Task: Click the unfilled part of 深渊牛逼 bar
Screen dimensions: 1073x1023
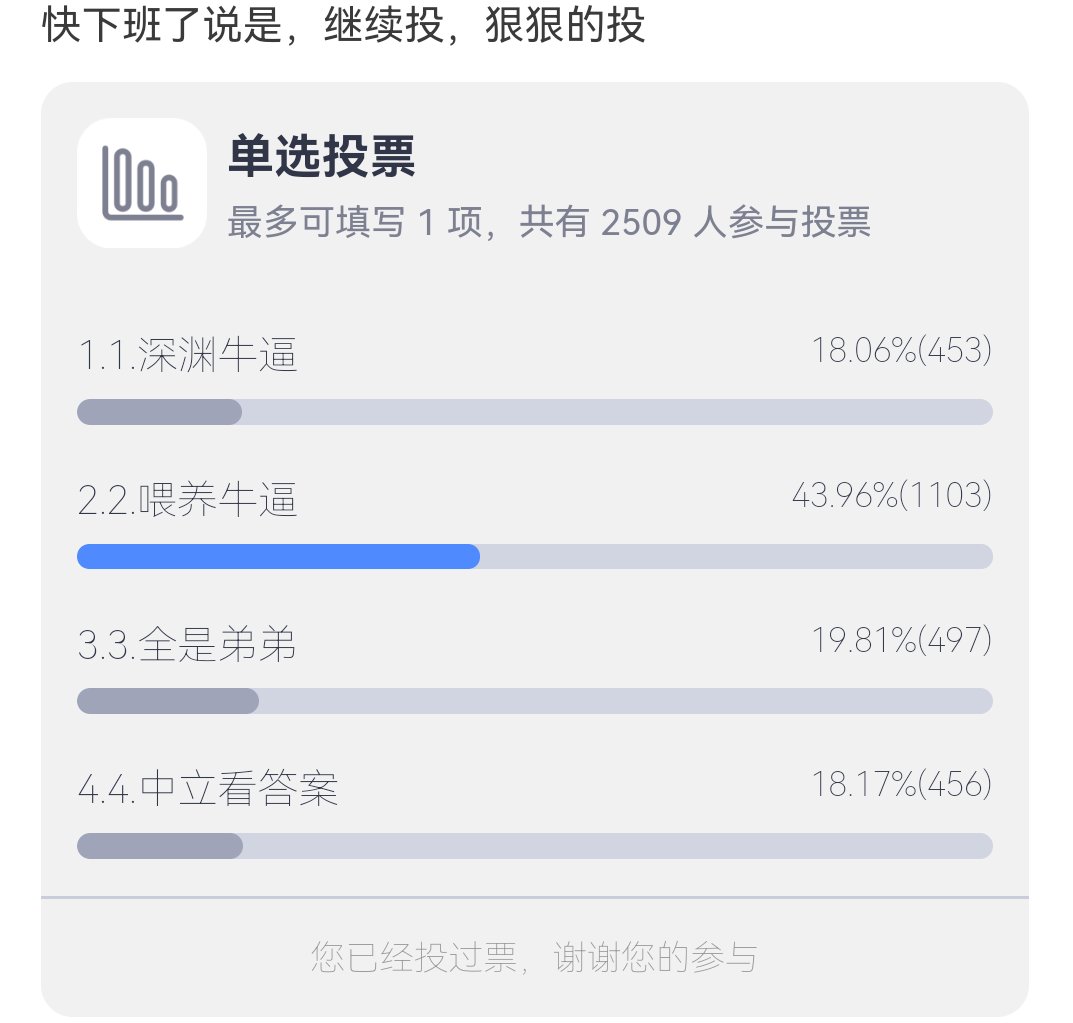Action: click(x=616, y=412)
